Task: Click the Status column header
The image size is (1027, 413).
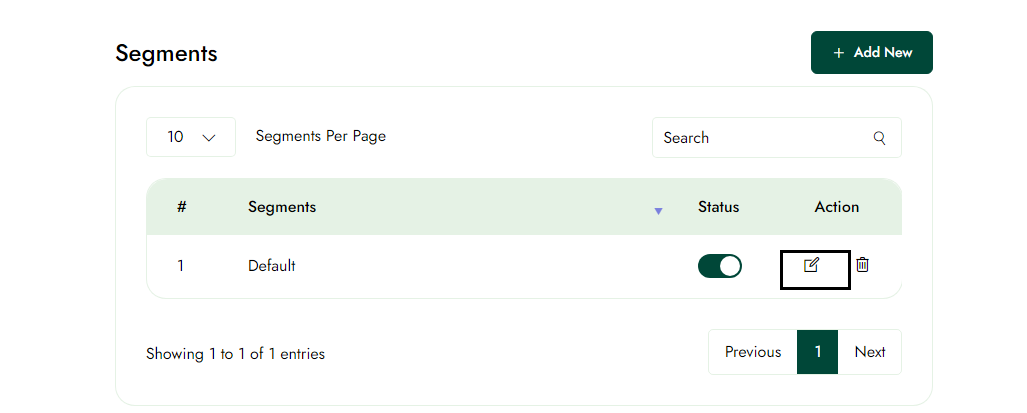Action: (x=718, y=207)
